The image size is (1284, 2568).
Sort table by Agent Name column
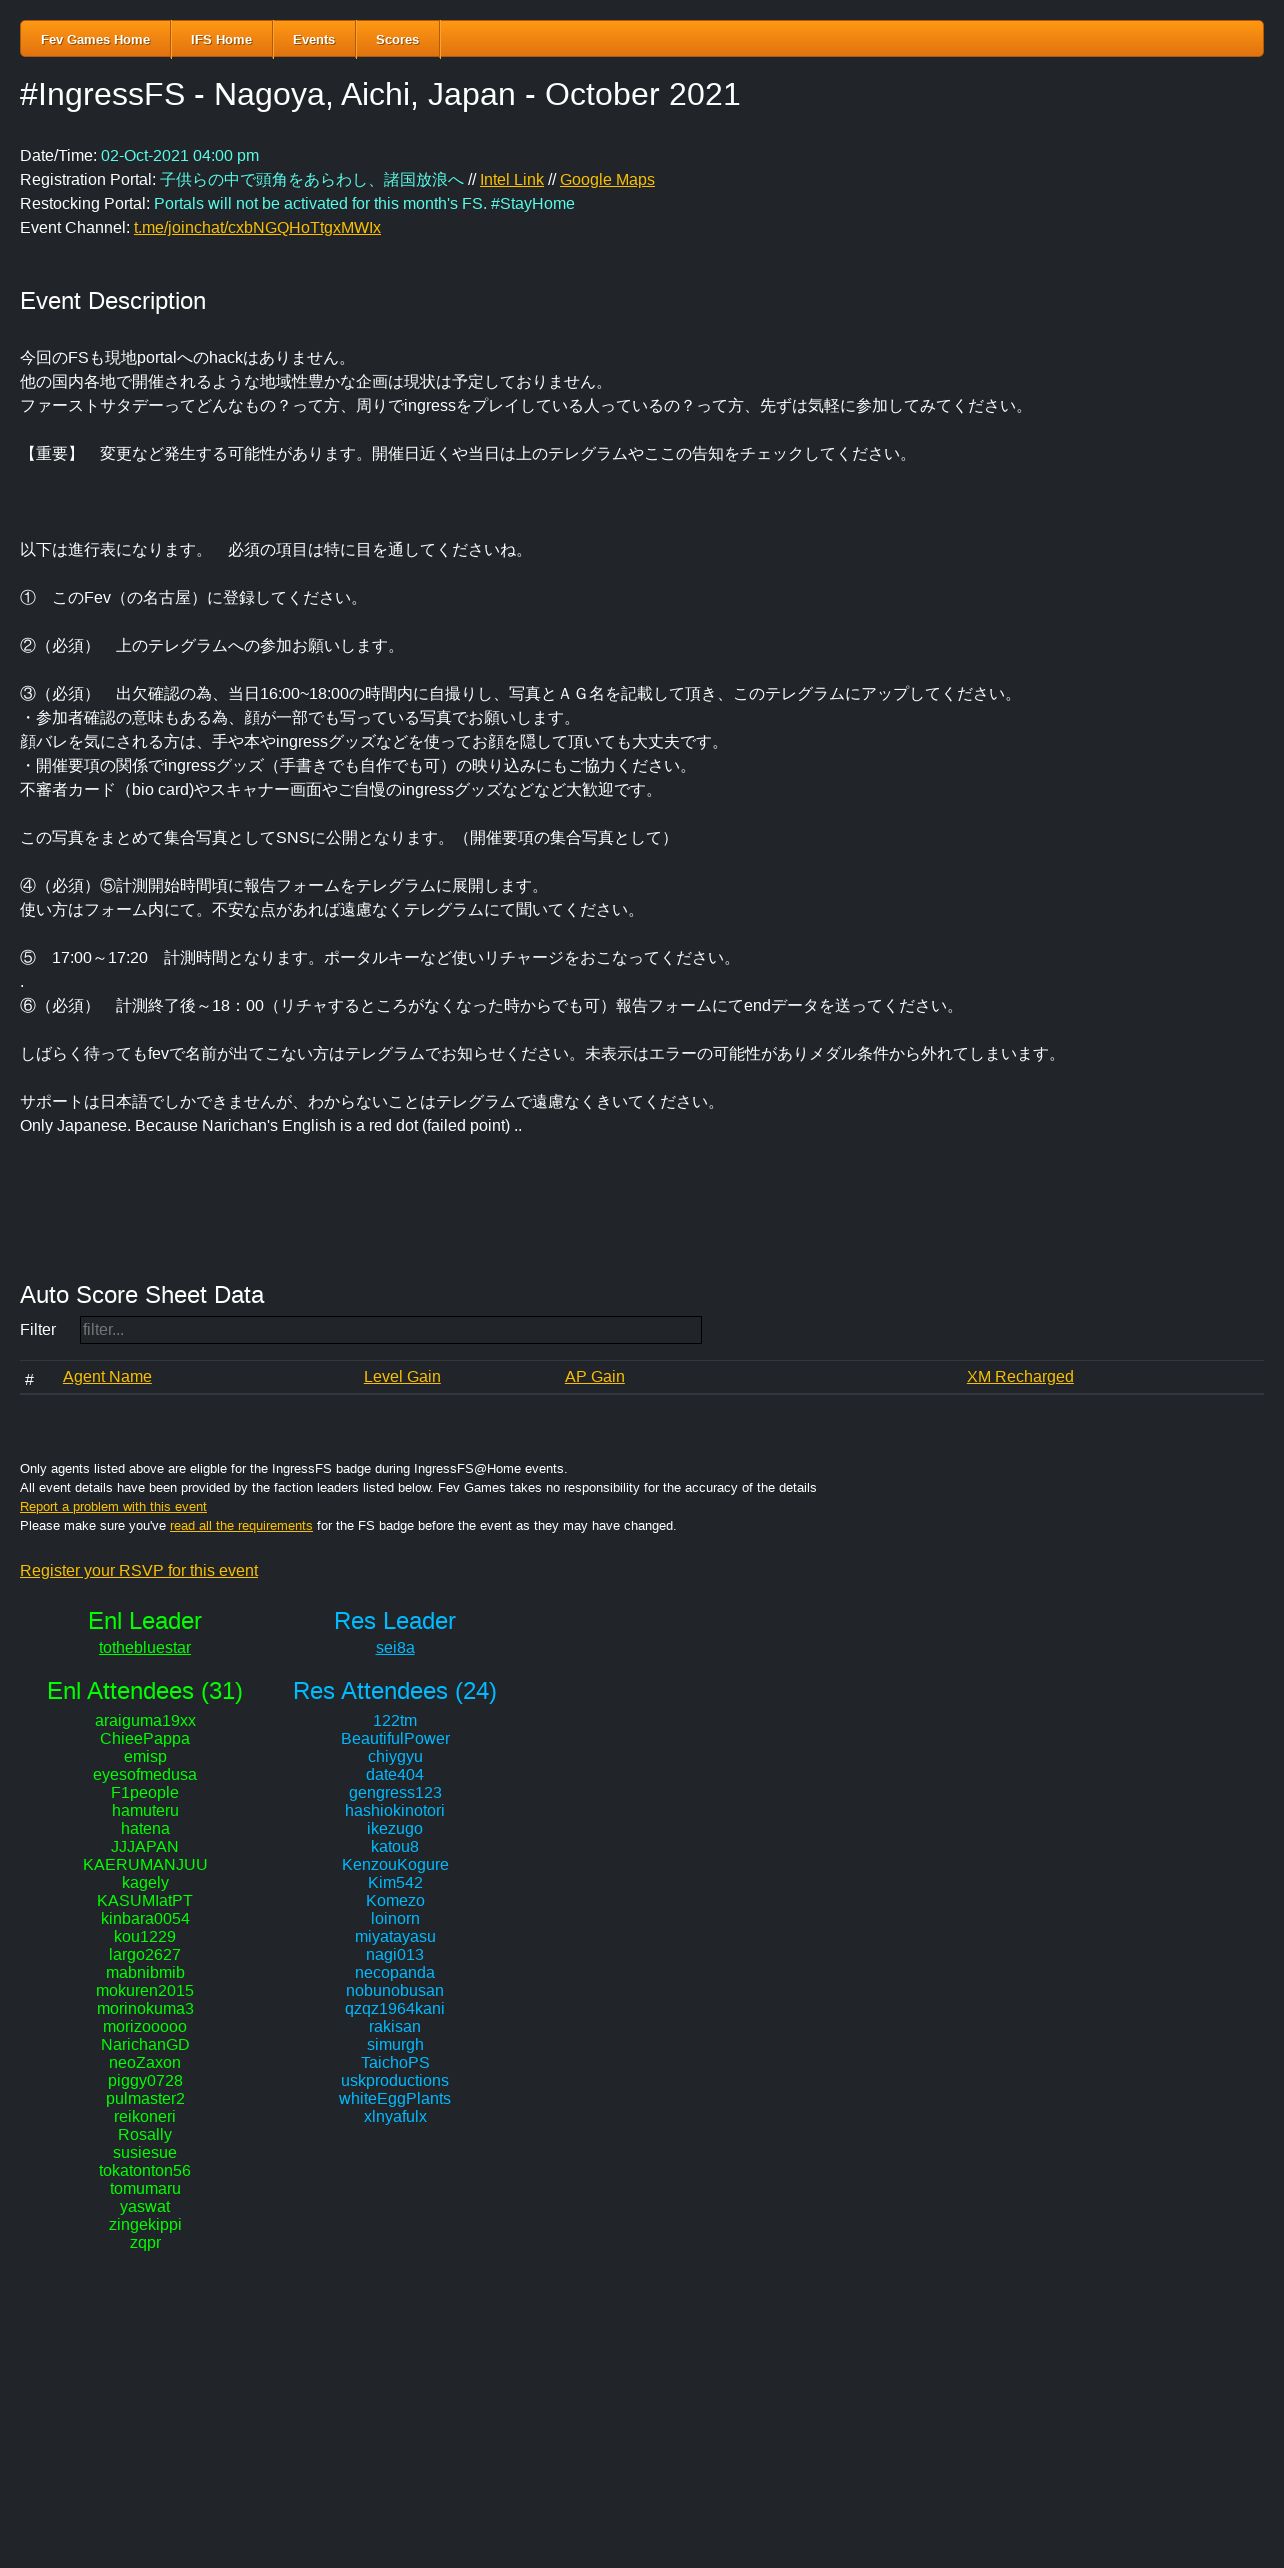(107, 1377)
